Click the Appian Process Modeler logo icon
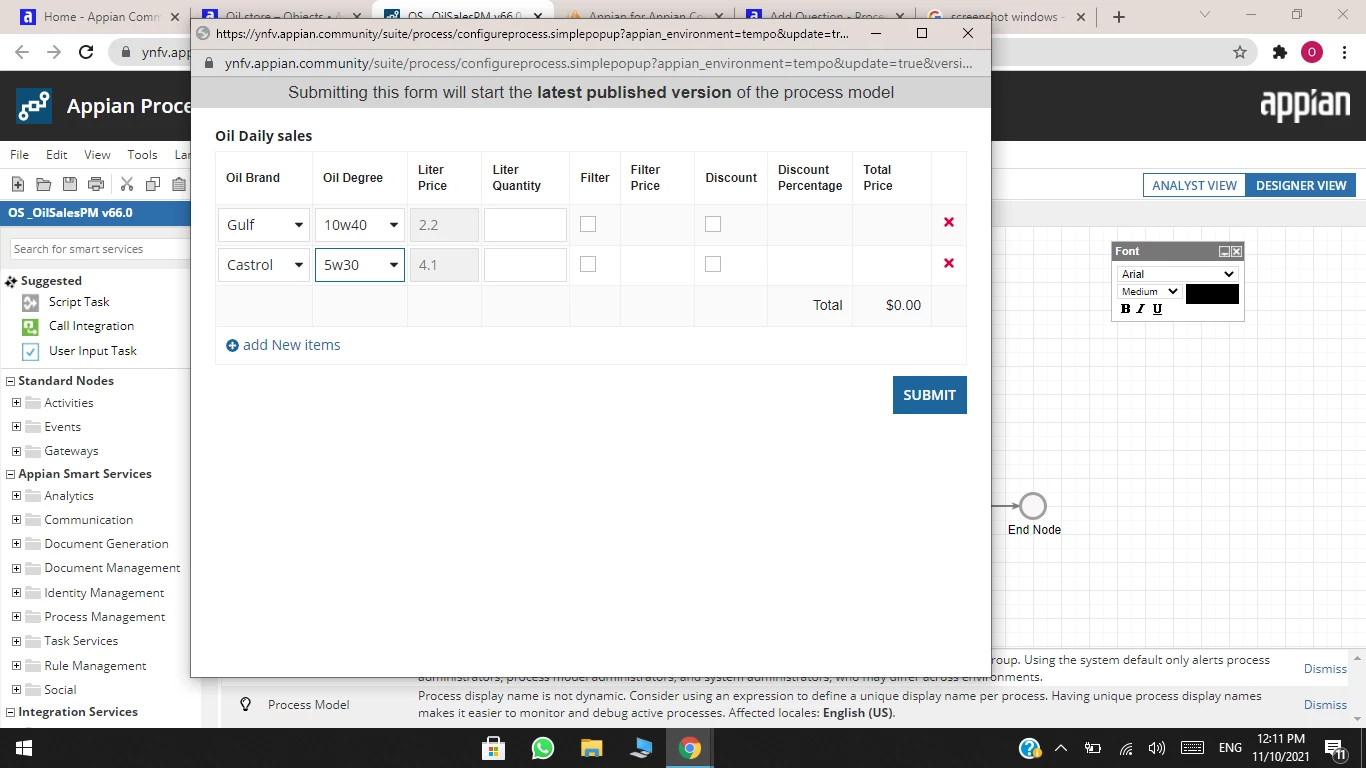The image size is (1366, 768). 34,105
